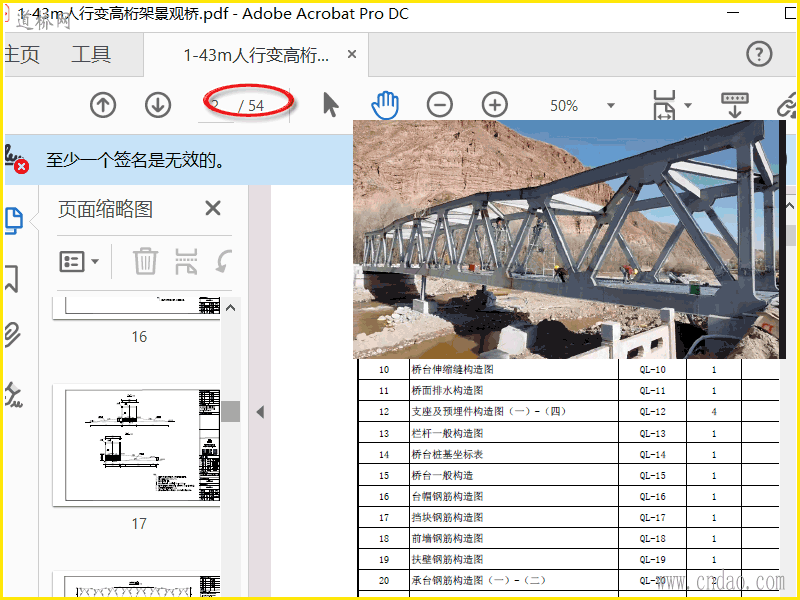Click drawing number QL-15 cell
This screenshot has width=800, height=600.
click(x=653, y=475)
